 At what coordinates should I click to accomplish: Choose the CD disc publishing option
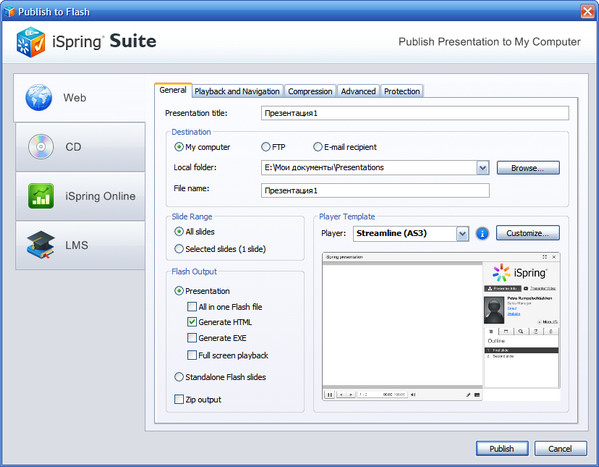[80, 147]
